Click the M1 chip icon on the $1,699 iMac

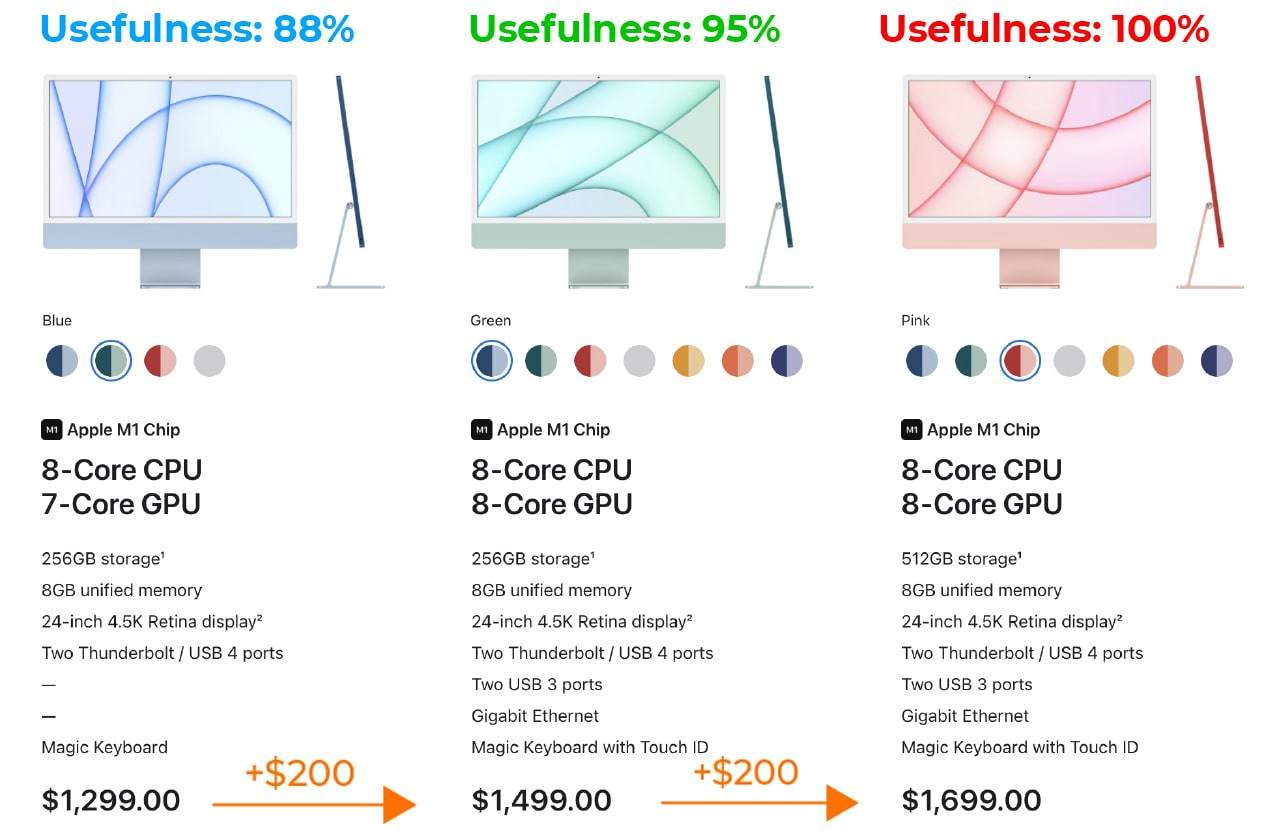coord(912,430)
